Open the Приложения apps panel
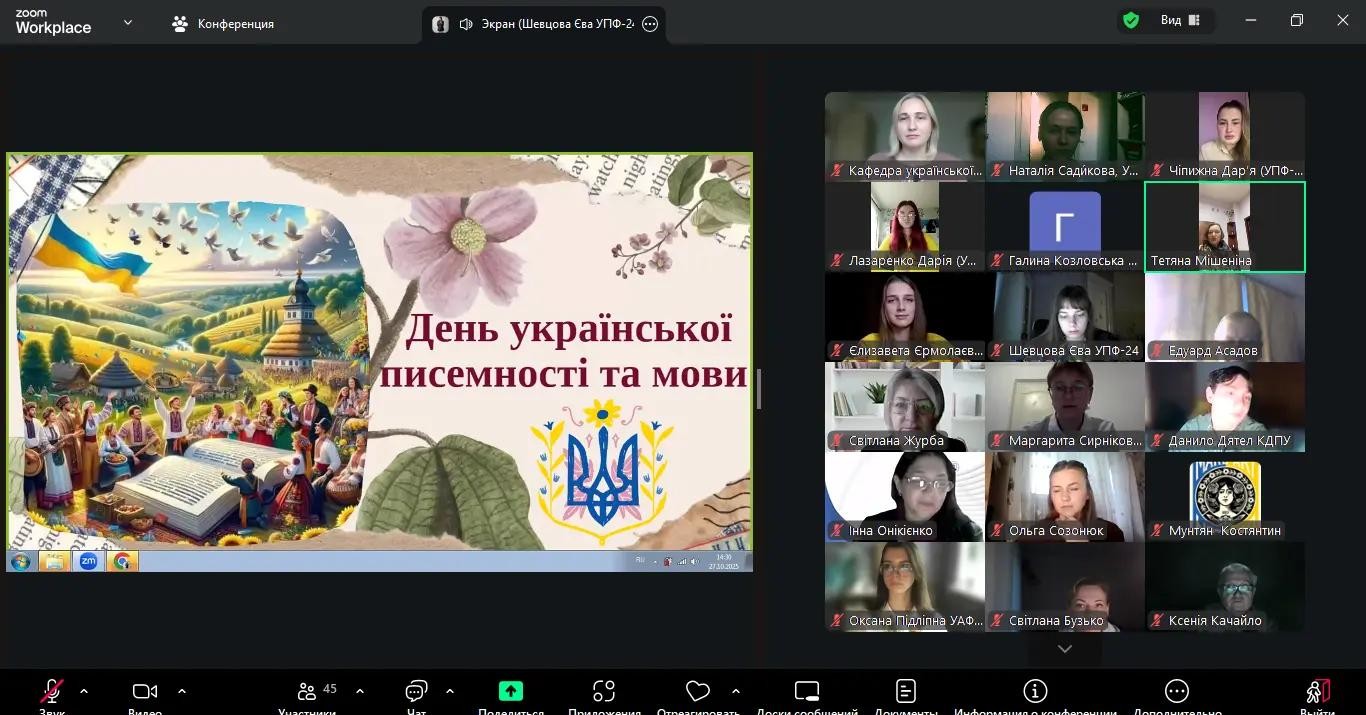Viewport: 1366px width, 715px height. (x=602, y=692)
